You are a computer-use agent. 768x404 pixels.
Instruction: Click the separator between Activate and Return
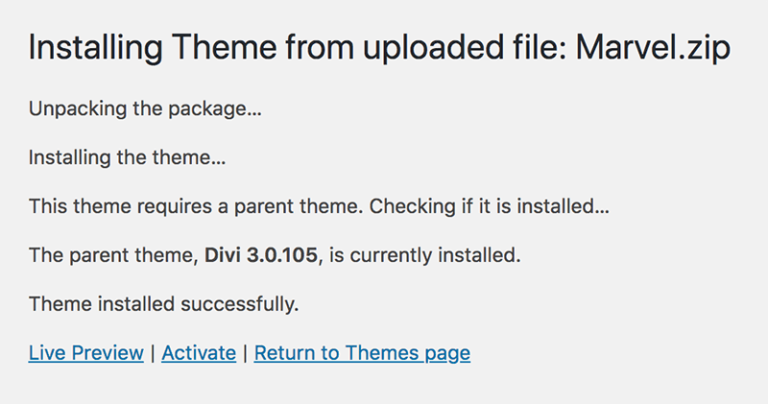tap(246, 353)
